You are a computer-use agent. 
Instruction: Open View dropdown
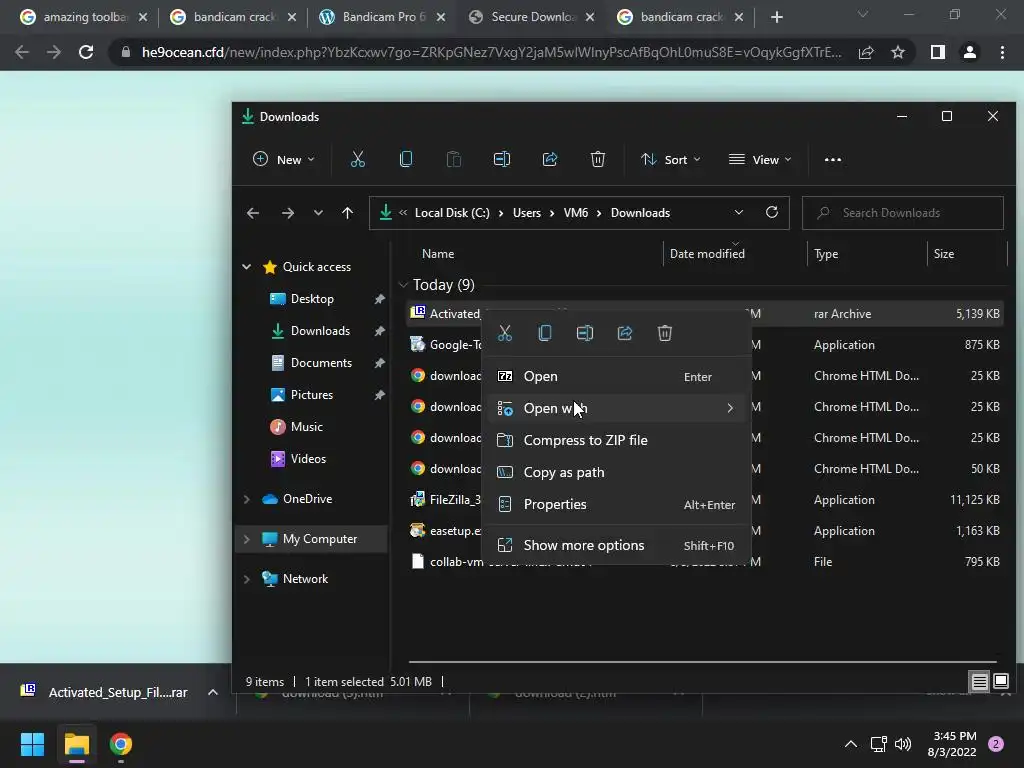[x=760, y=159]
